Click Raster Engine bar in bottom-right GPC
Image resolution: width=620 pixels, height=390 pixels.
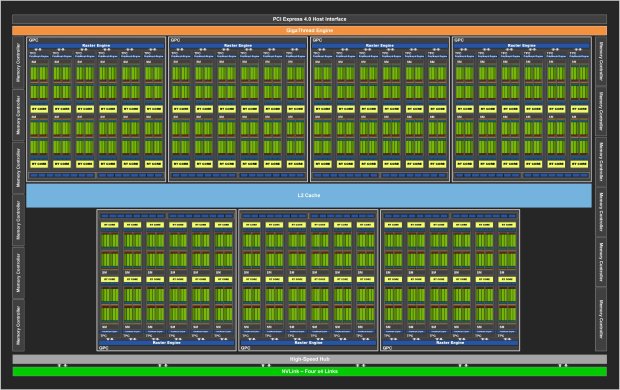point(450,343)
